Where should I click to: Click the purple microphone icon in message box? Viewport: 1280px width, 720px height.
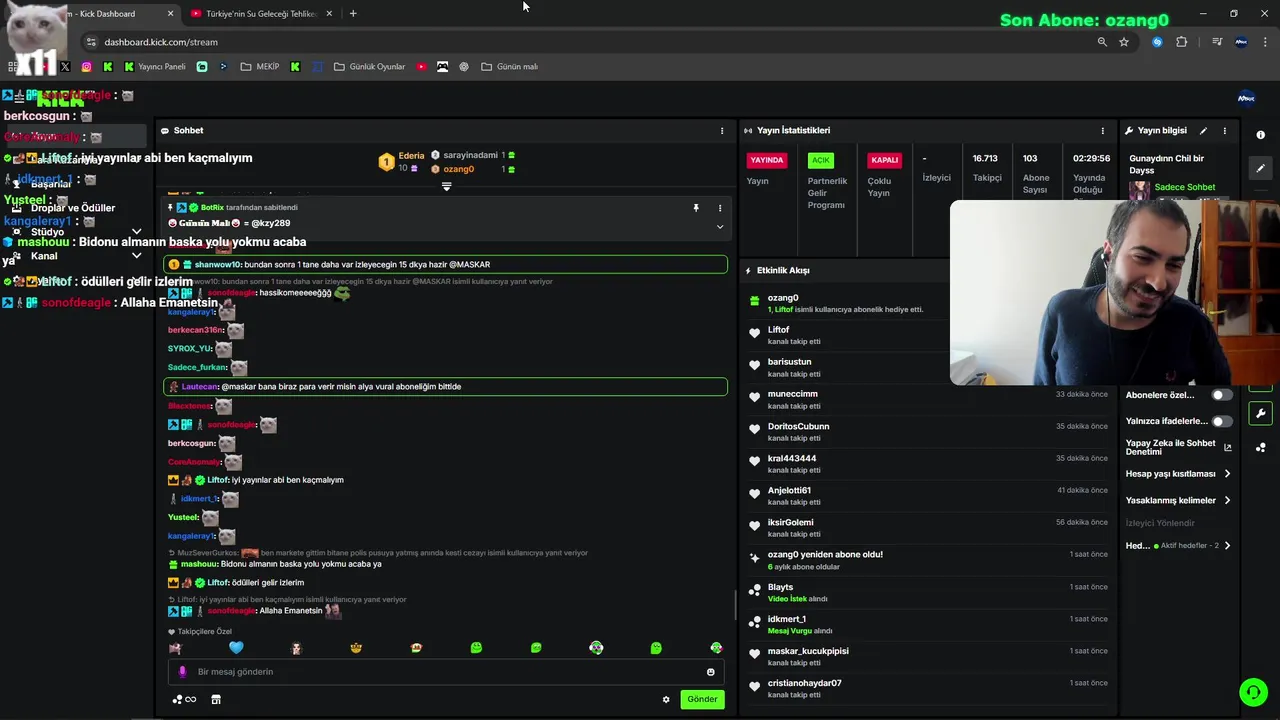182,672
